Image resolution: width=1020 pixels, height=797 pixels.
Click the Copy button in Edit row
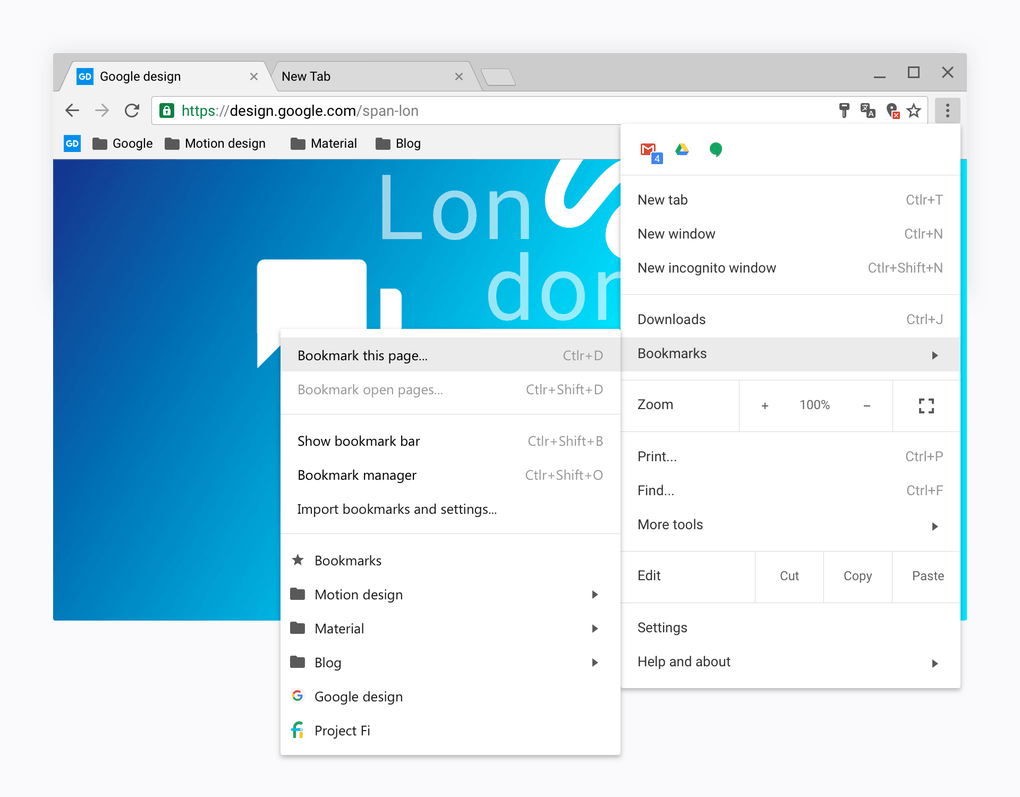(x=857, y=576)
